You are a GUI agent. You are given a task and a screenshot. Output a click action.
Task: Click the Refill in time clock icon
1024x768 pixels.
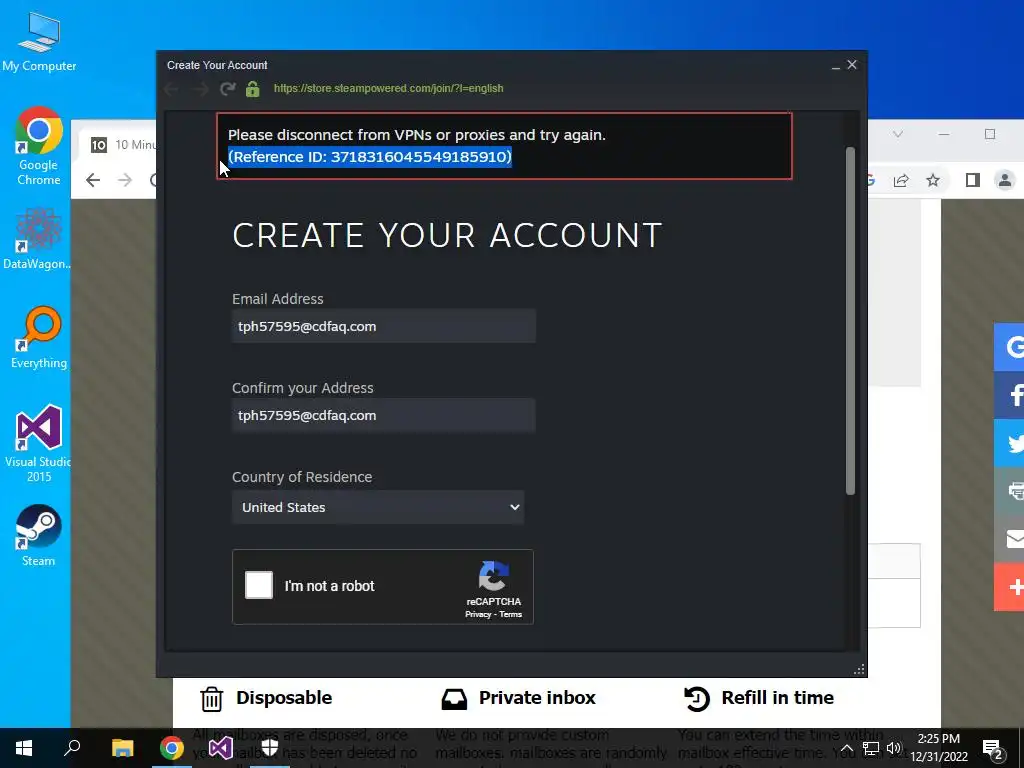point(697,699)
